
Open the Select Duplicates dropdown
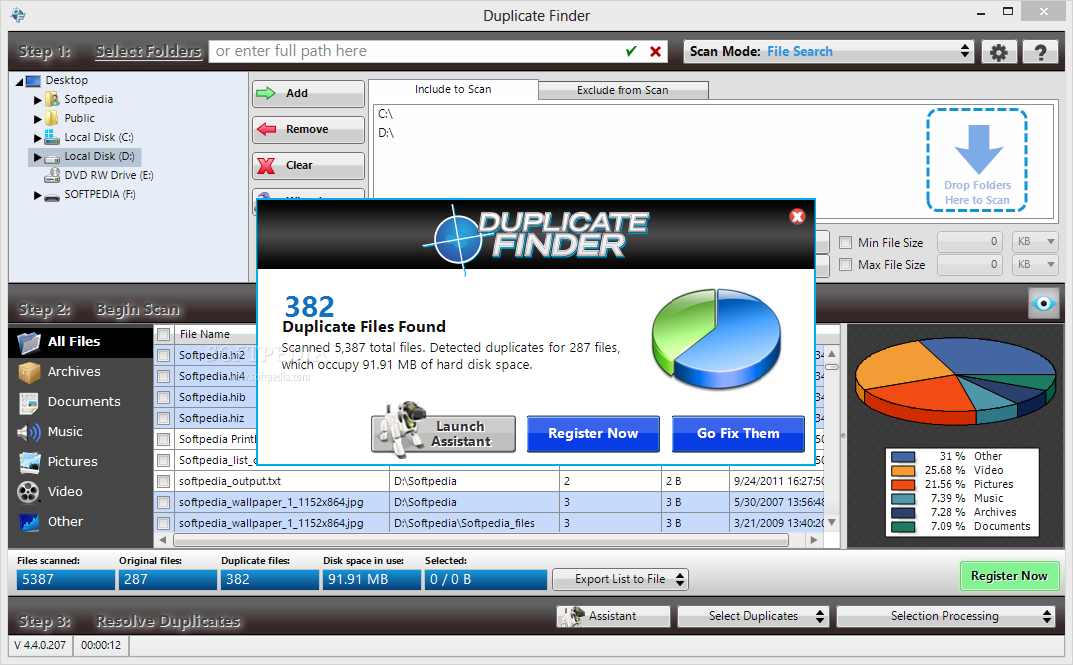753,616
